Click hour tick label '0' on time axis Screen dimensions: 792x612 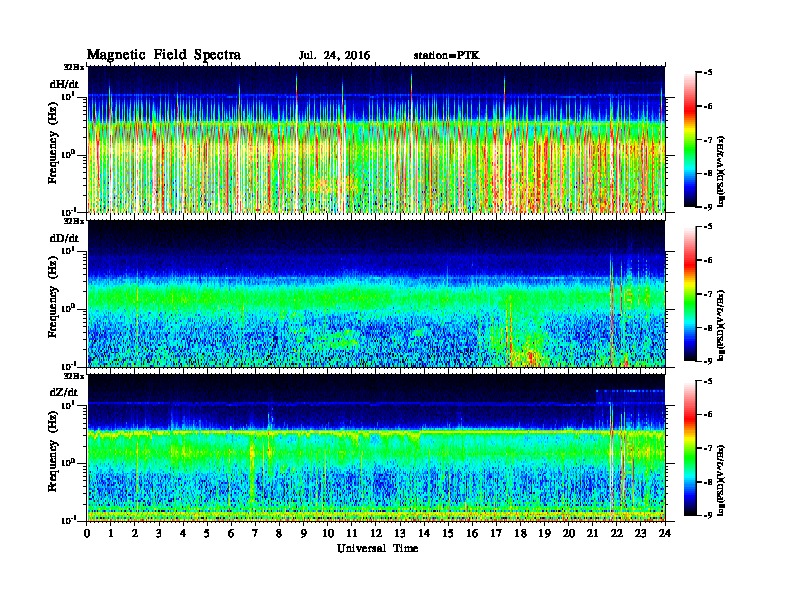(x=87, y=534)
